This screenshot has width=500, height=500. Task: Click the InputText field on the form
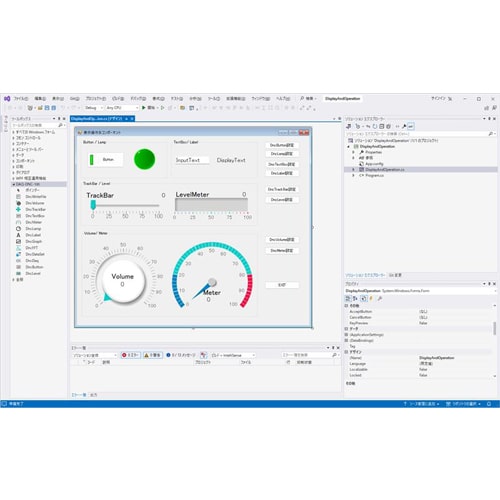[x=192, y=160]
